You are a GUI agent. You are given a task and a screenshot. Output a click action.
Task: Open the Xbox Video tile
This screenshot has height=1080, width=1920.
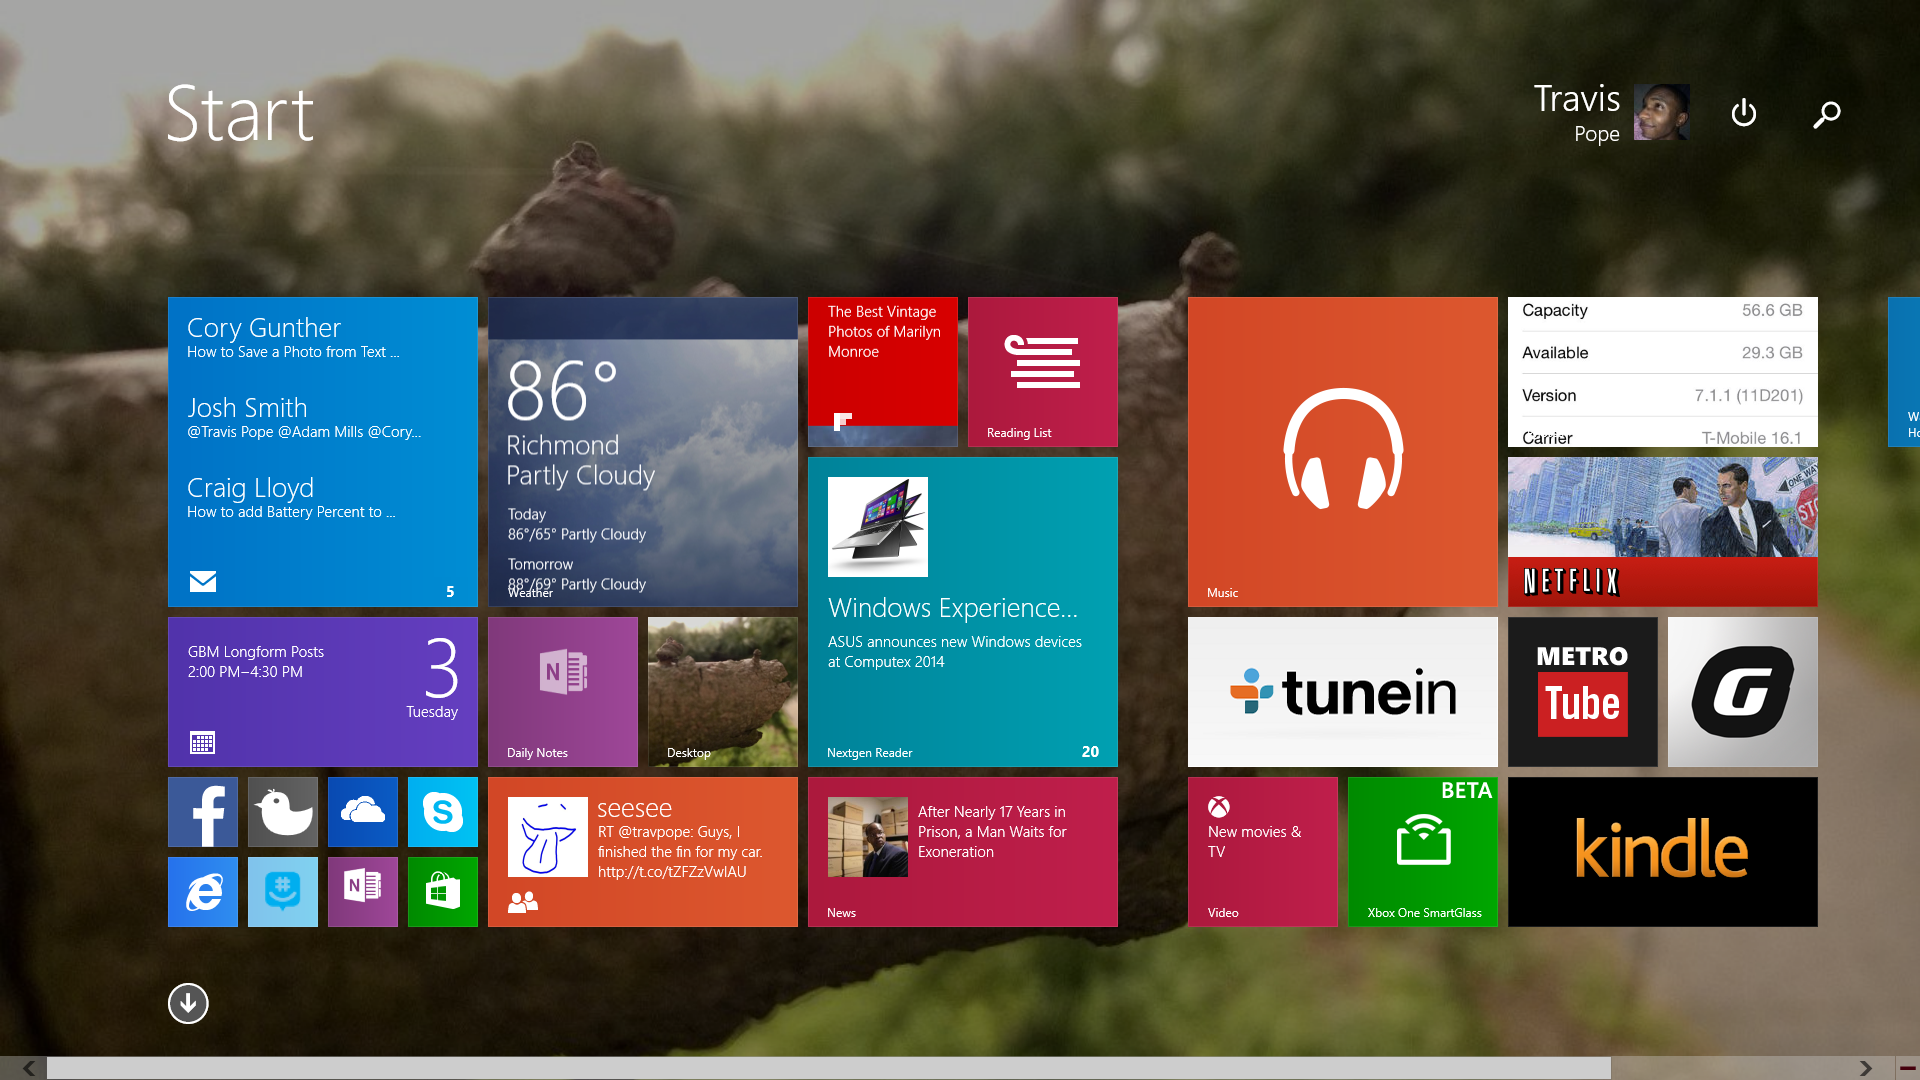1263,852
